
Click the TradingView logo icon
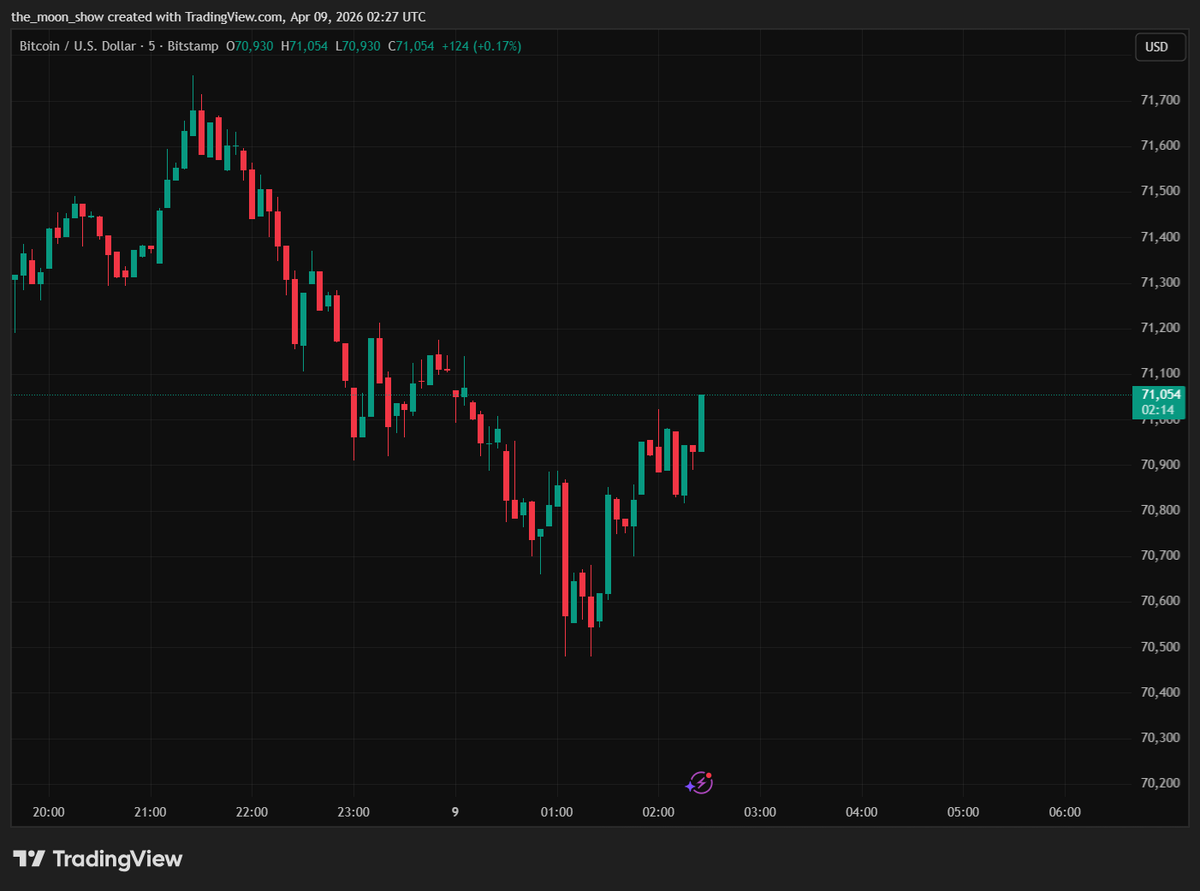click(x=29, y=859)
